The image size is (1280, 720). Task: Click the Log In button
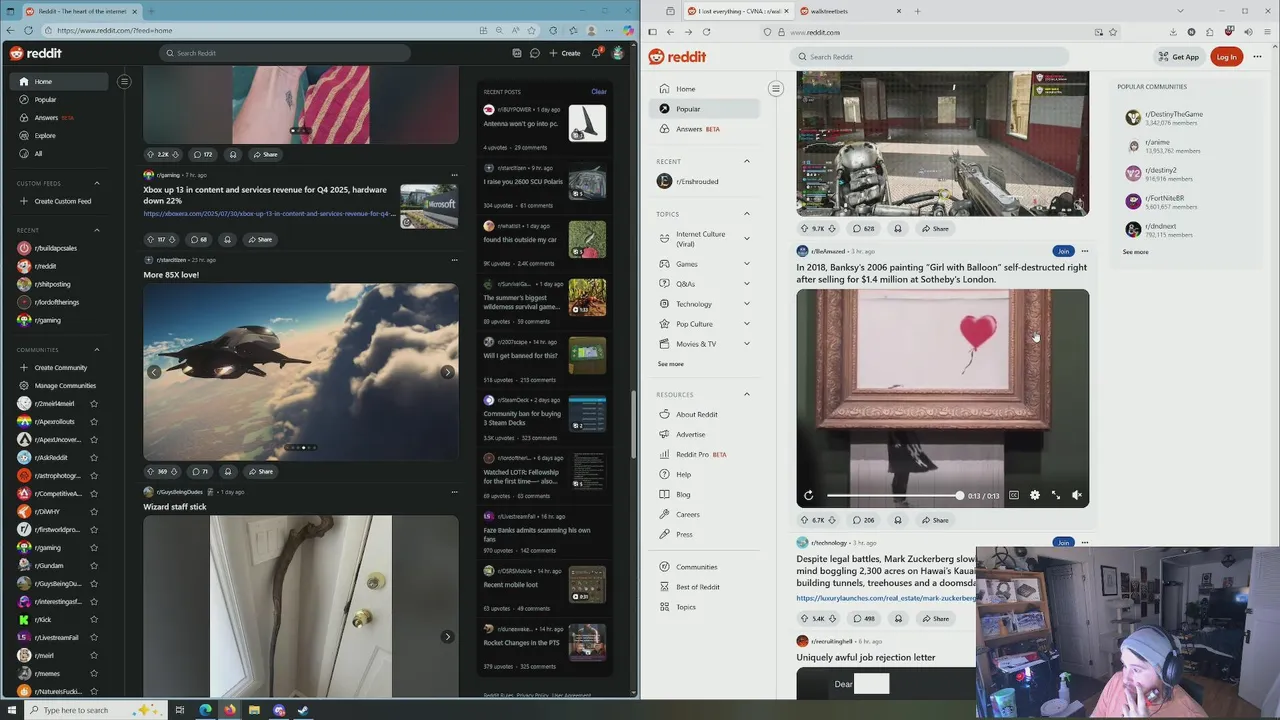(x=1226, y=57)
